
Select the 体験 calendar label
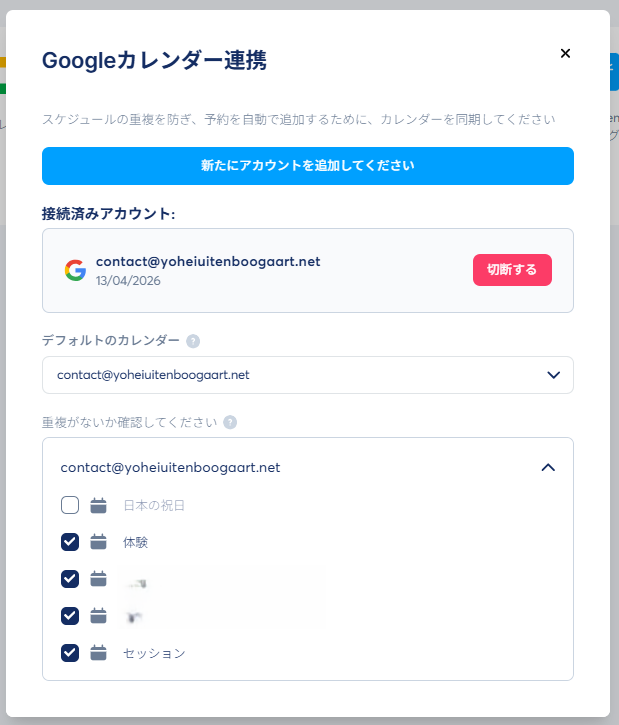tap(136, 542)
